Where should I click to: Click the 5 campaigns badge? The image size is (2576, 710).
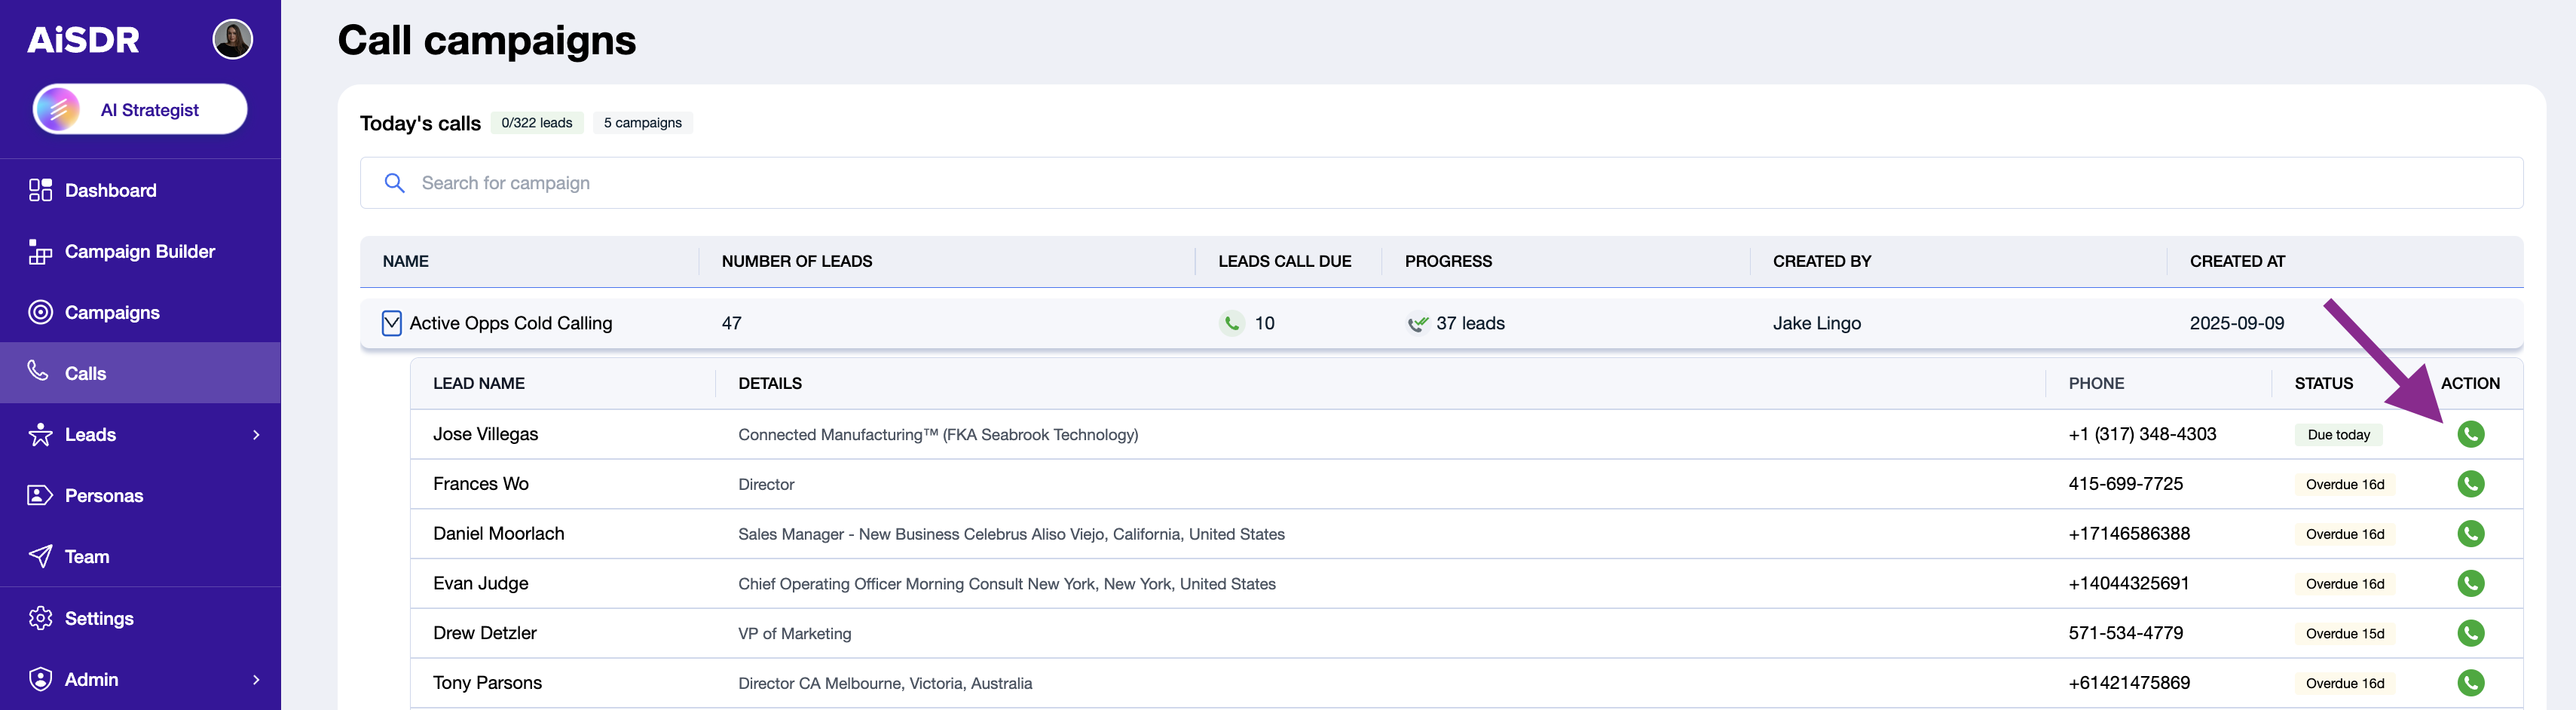pyautogui.click(x=643, y=123)
